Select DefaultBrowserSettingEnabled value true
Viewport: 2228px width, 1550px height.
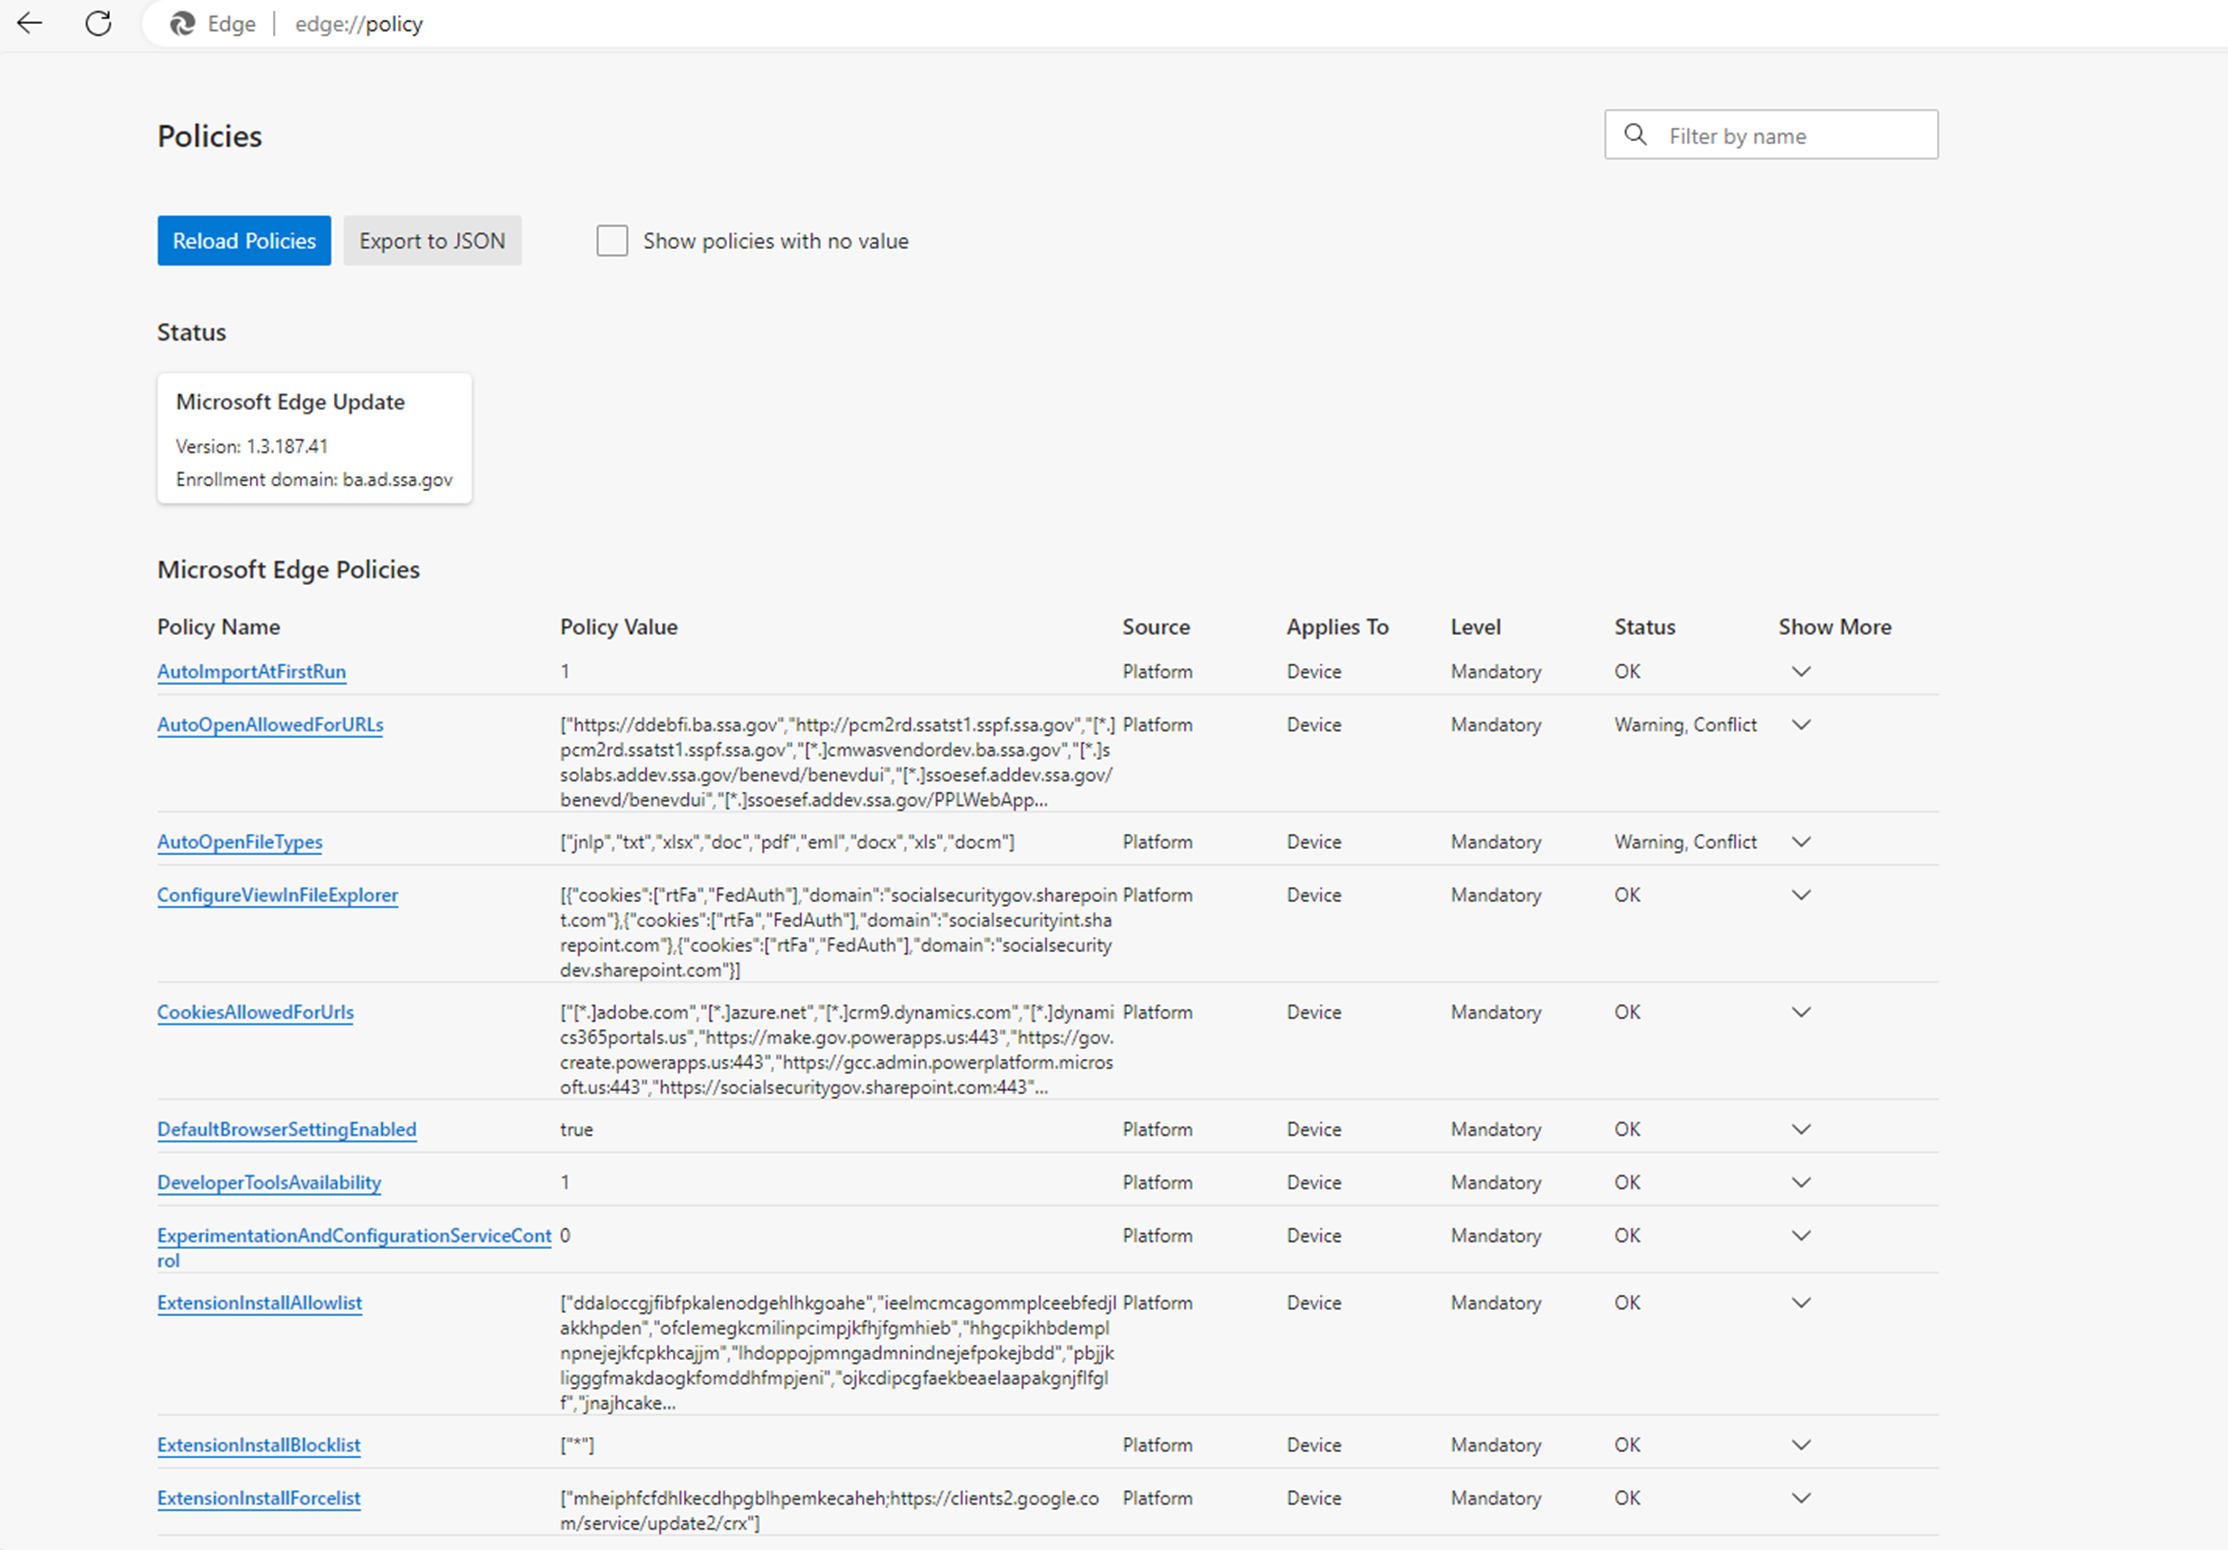pos(576,1128)
